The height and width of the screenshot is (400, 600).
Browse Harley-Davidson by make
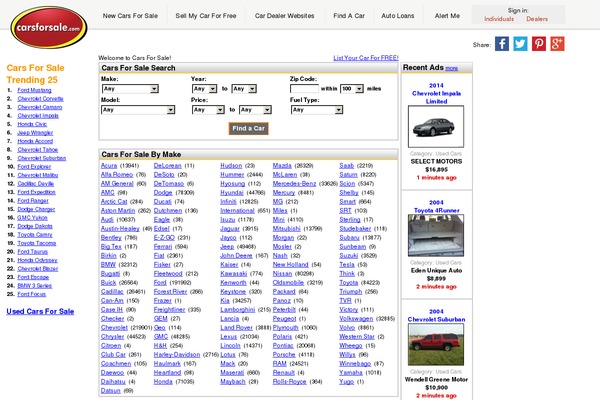pos(177,355)
